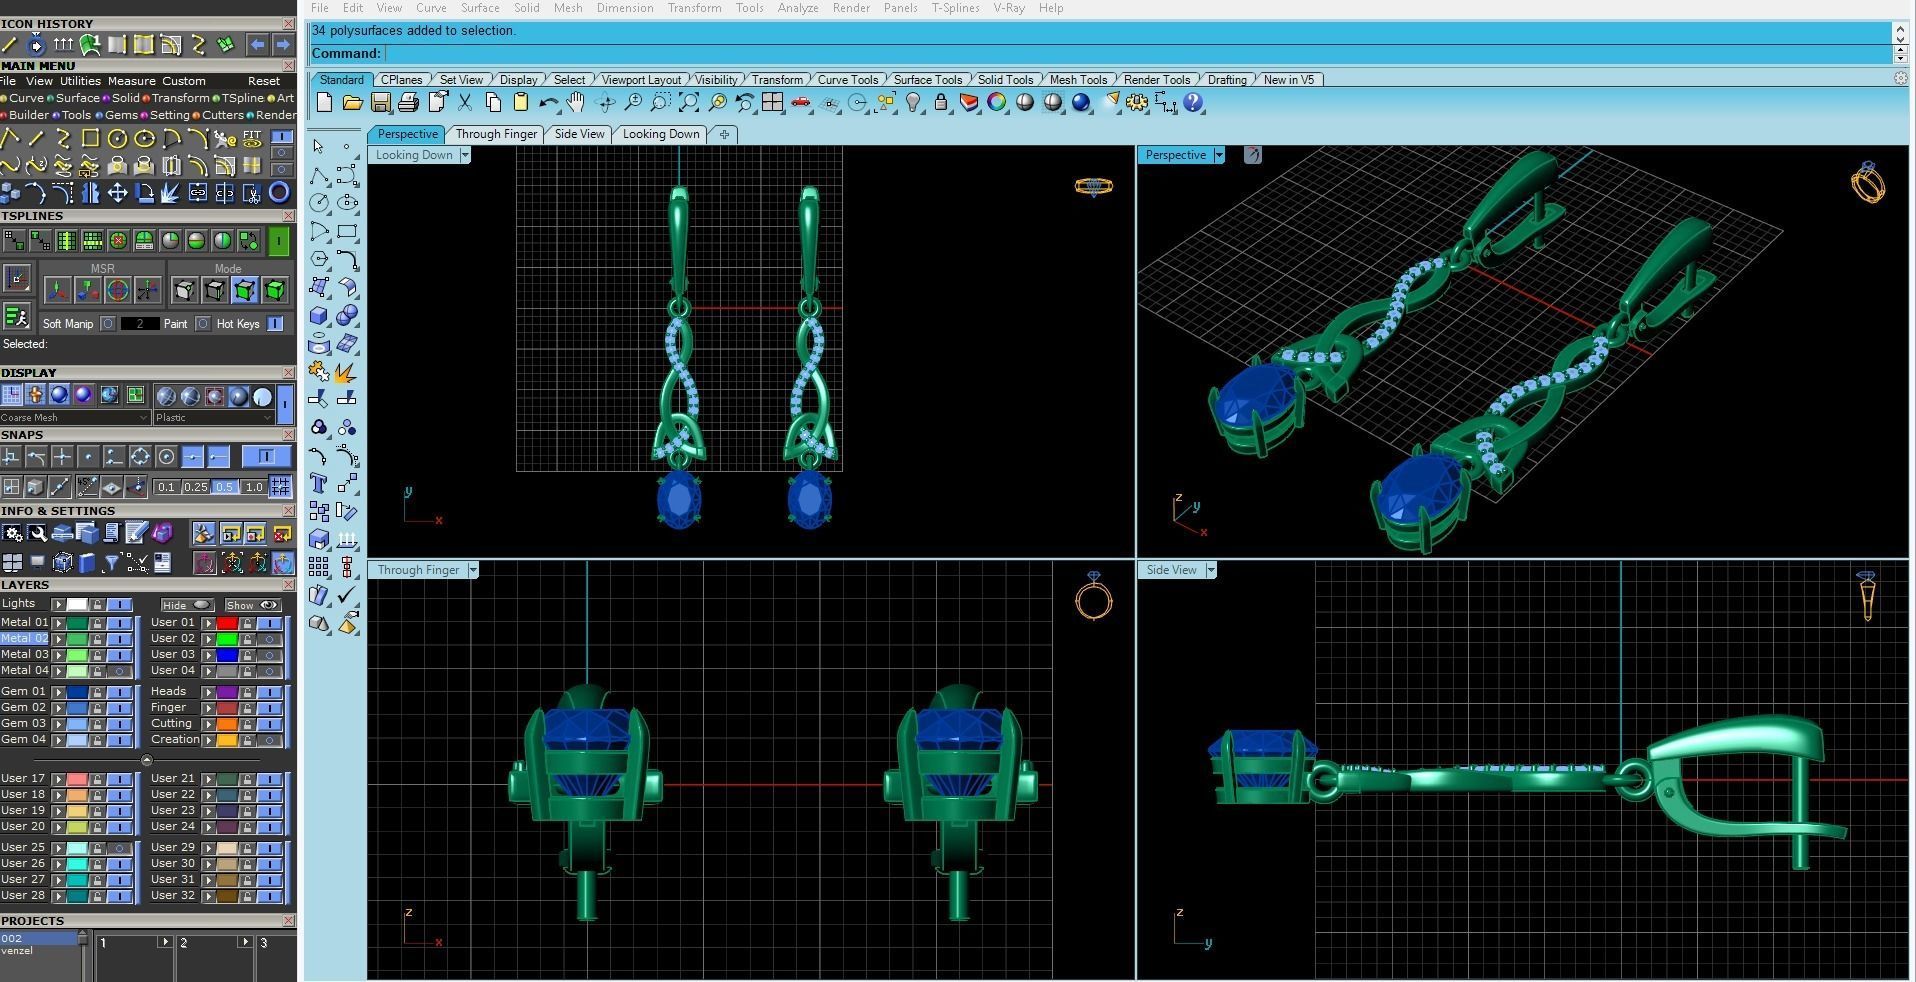Open the Looking Down viewport dropdown
This screenshot has height=982, width=1916.
click(x=465, y=155)
